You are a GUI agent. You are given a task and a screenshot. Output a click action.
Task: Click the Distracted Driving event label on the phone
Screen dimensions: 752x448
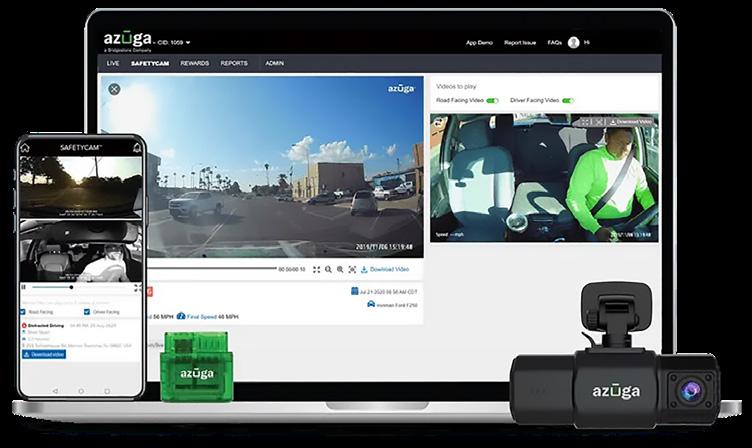[x=46, y=325]
